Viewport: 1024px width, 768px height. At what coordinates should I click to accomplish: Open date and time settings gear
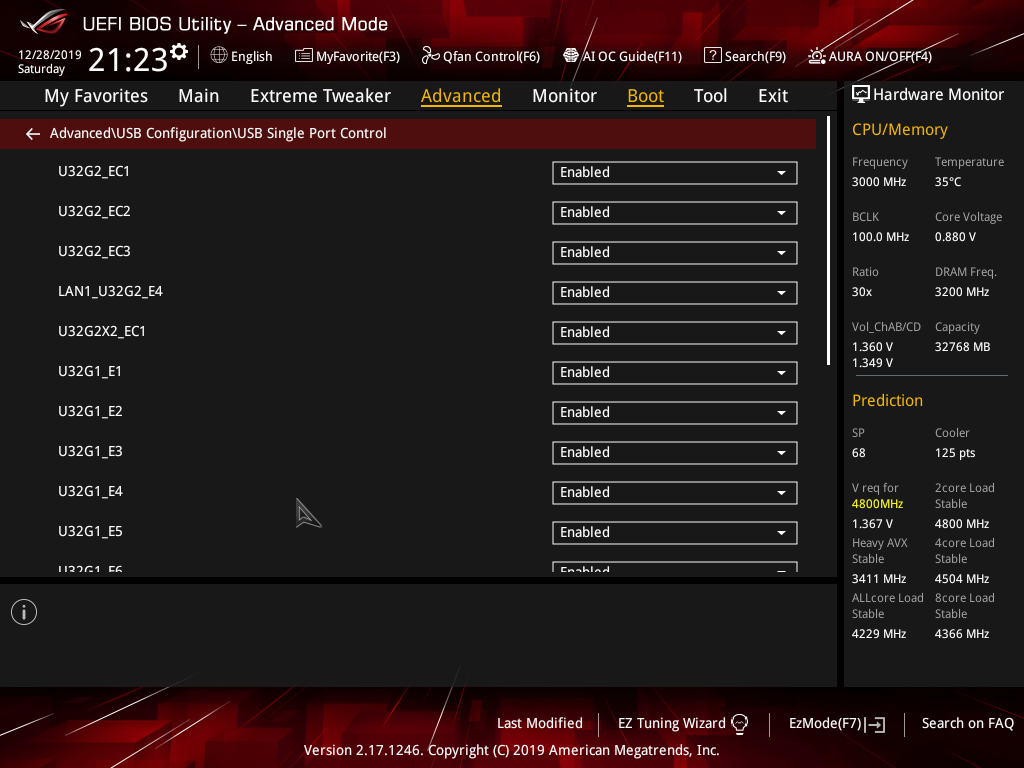[x=179, y=52]
